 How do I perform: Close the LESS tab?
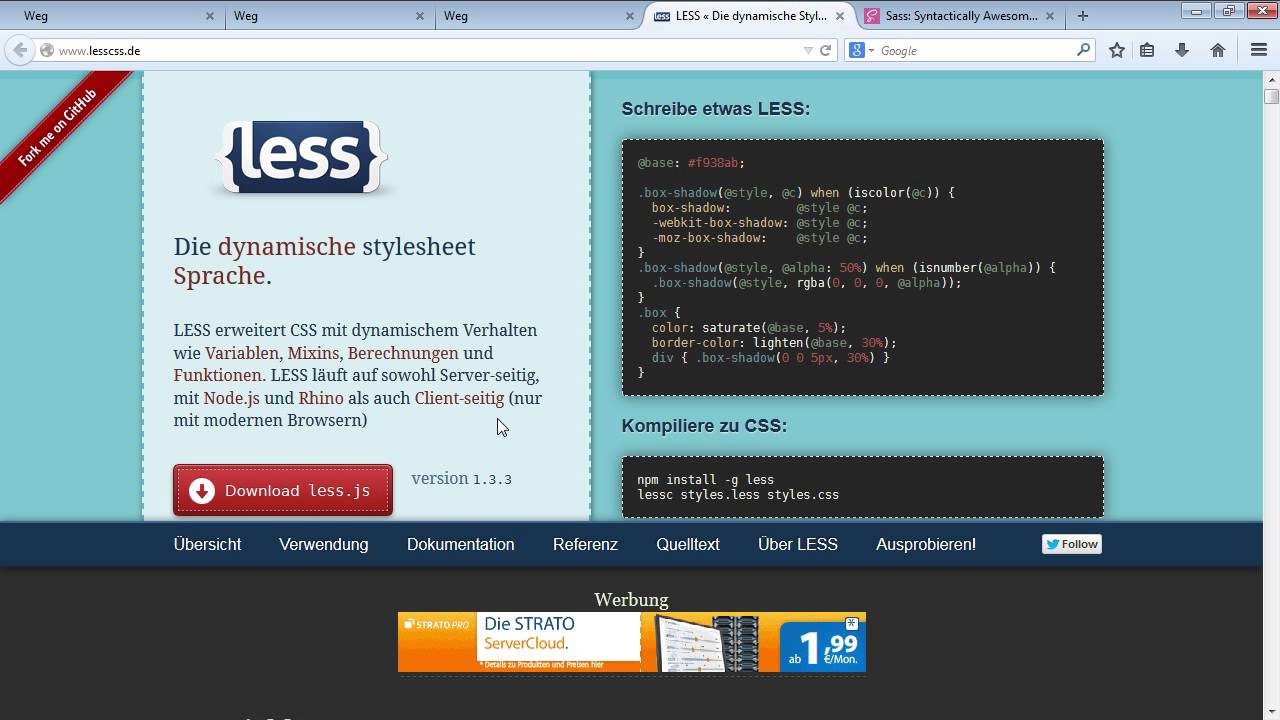click(840, 16)
